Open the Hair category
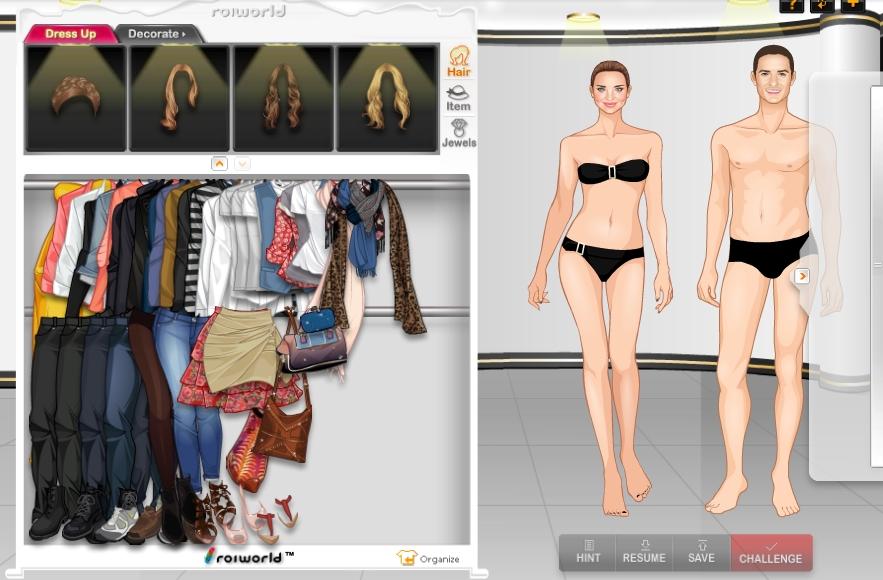The height and width of the screenshot is (580, 883). click(x=459, y=61)
